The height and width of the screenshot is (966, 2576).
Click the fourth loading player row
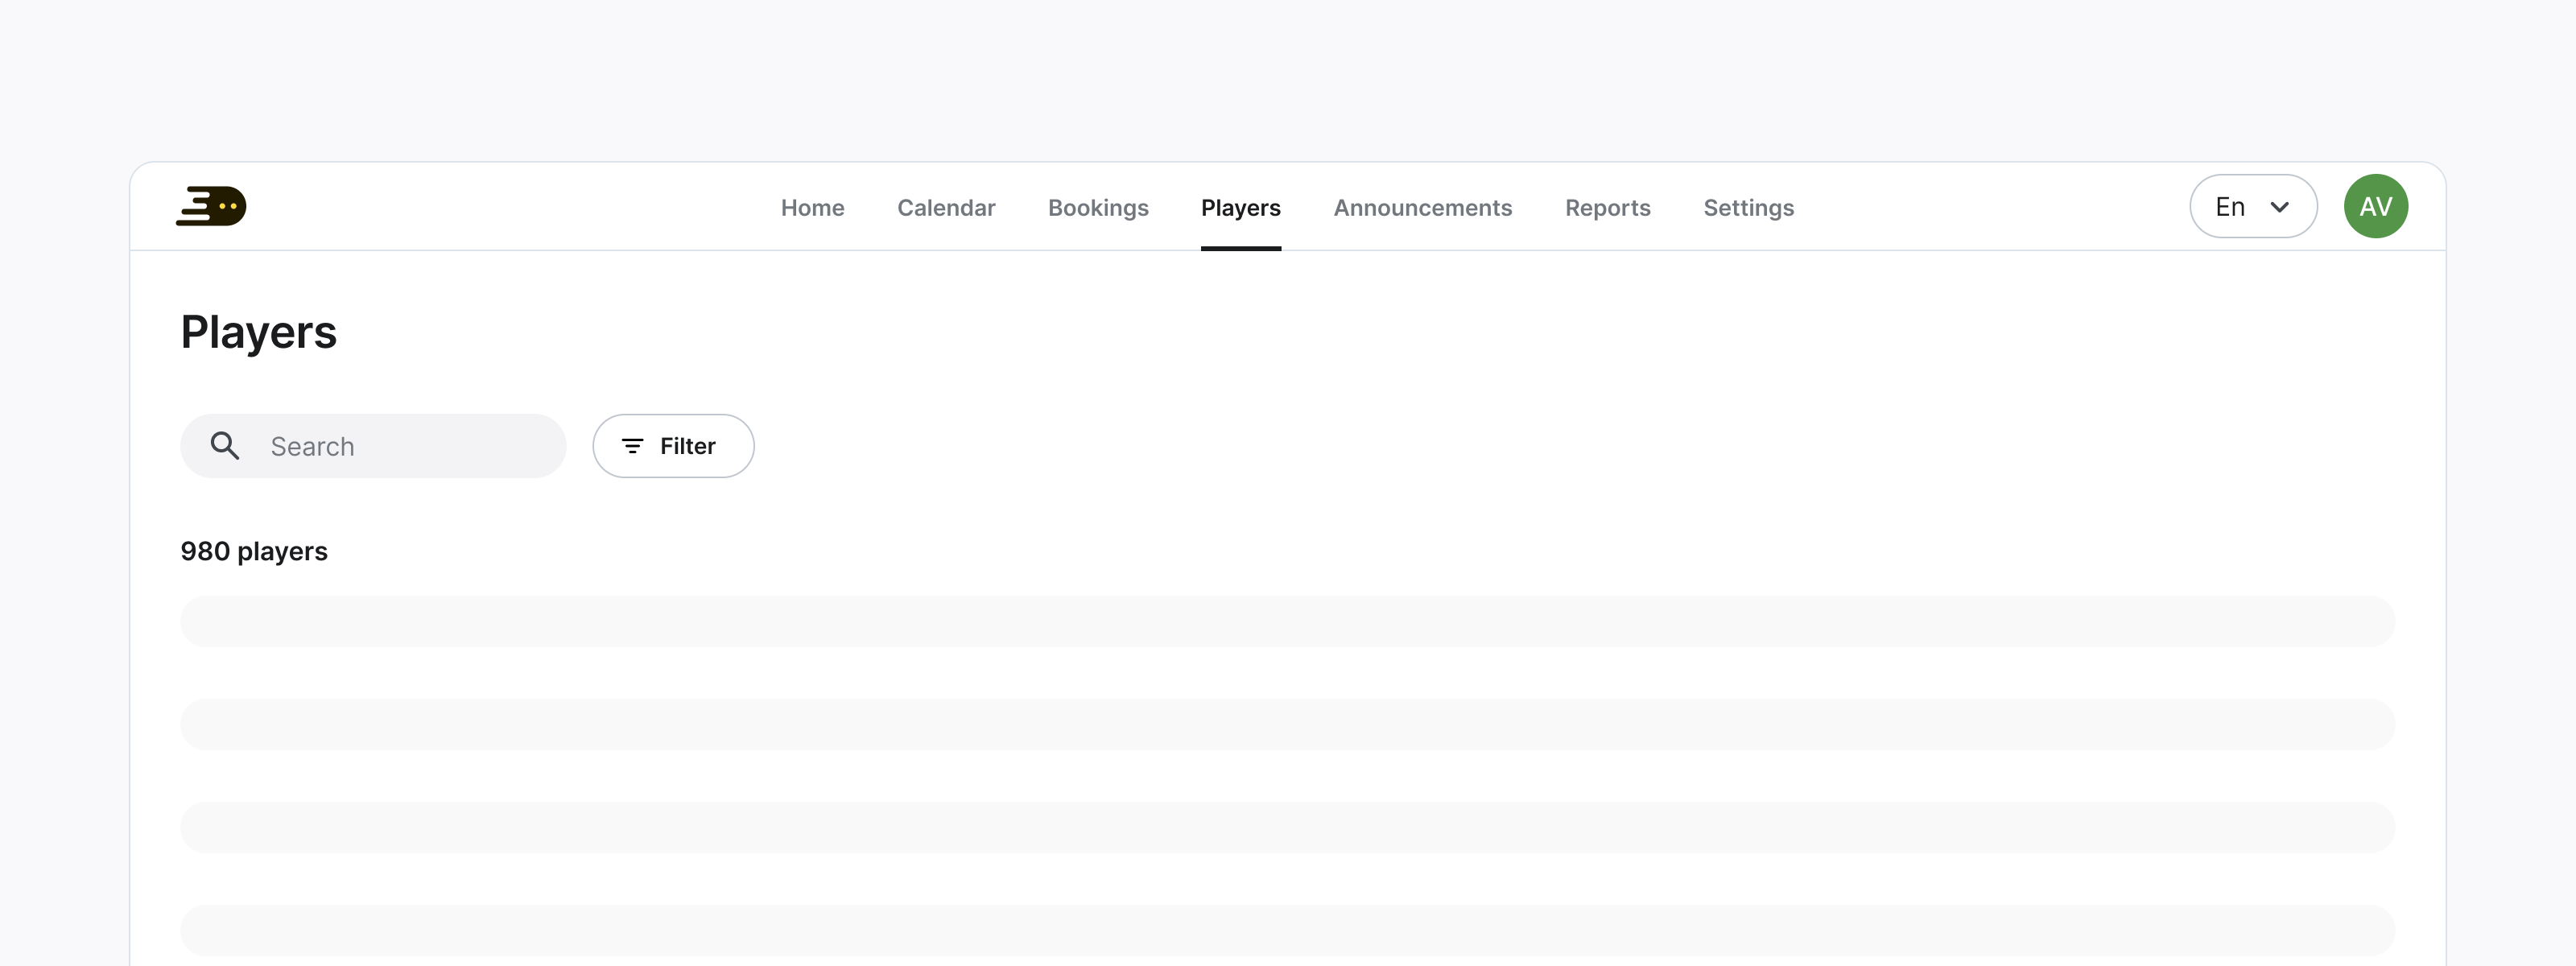point(1287,930)
